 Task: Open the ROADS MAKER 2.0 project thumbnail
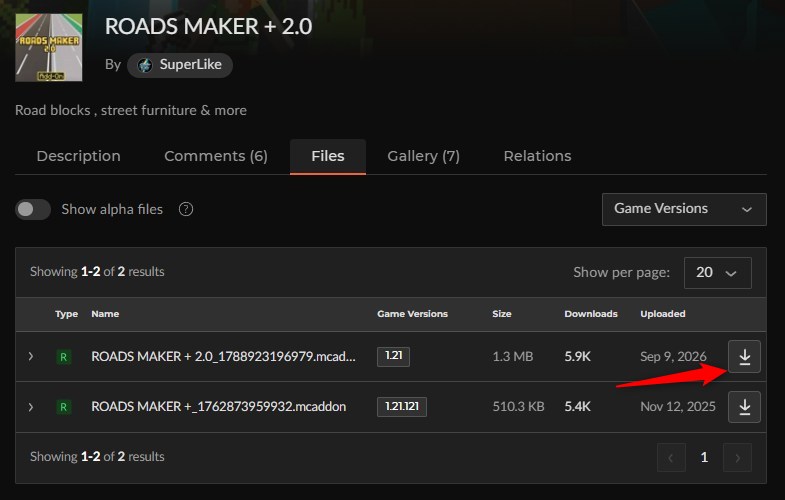pos(49,48)
